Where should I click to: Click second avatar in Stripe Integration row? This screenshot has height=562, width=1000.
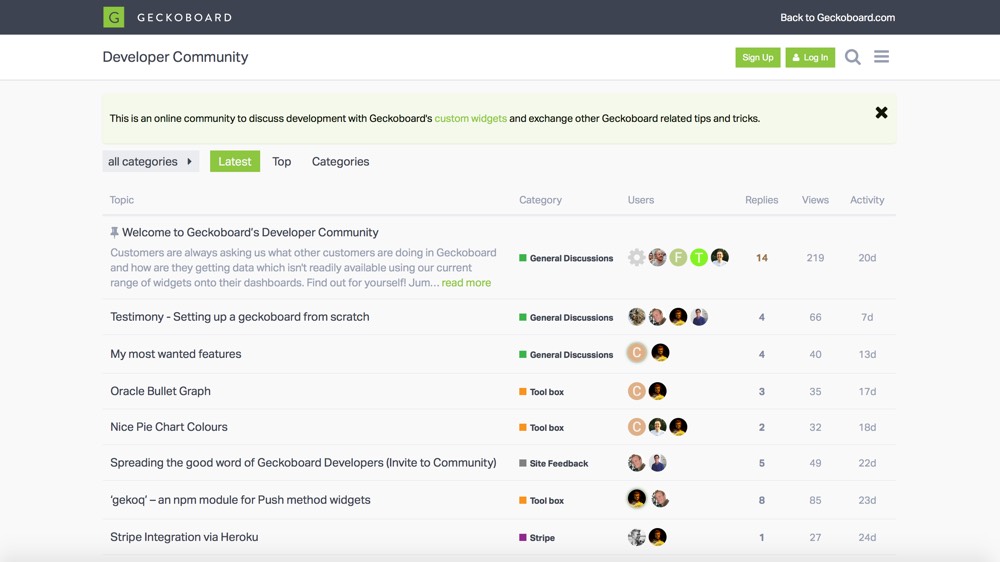[x=658, y=537]
